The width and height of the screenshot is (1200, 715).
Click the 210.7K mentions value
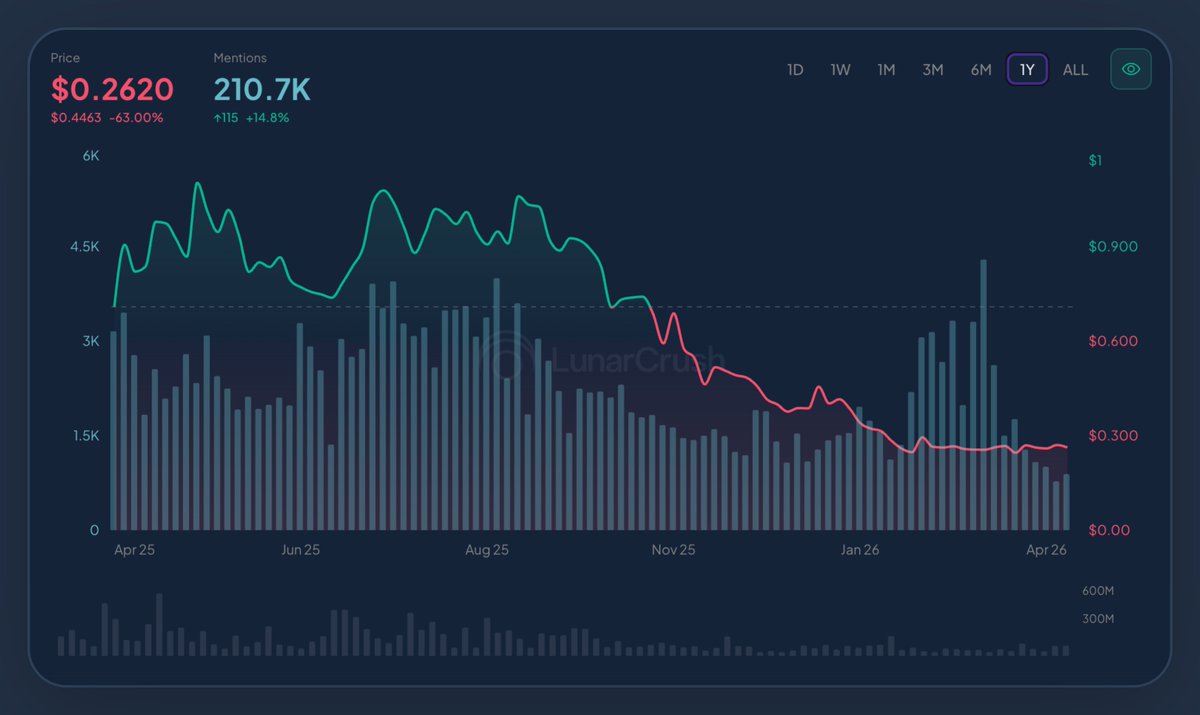pyautogui.click(x=262, y=90)
